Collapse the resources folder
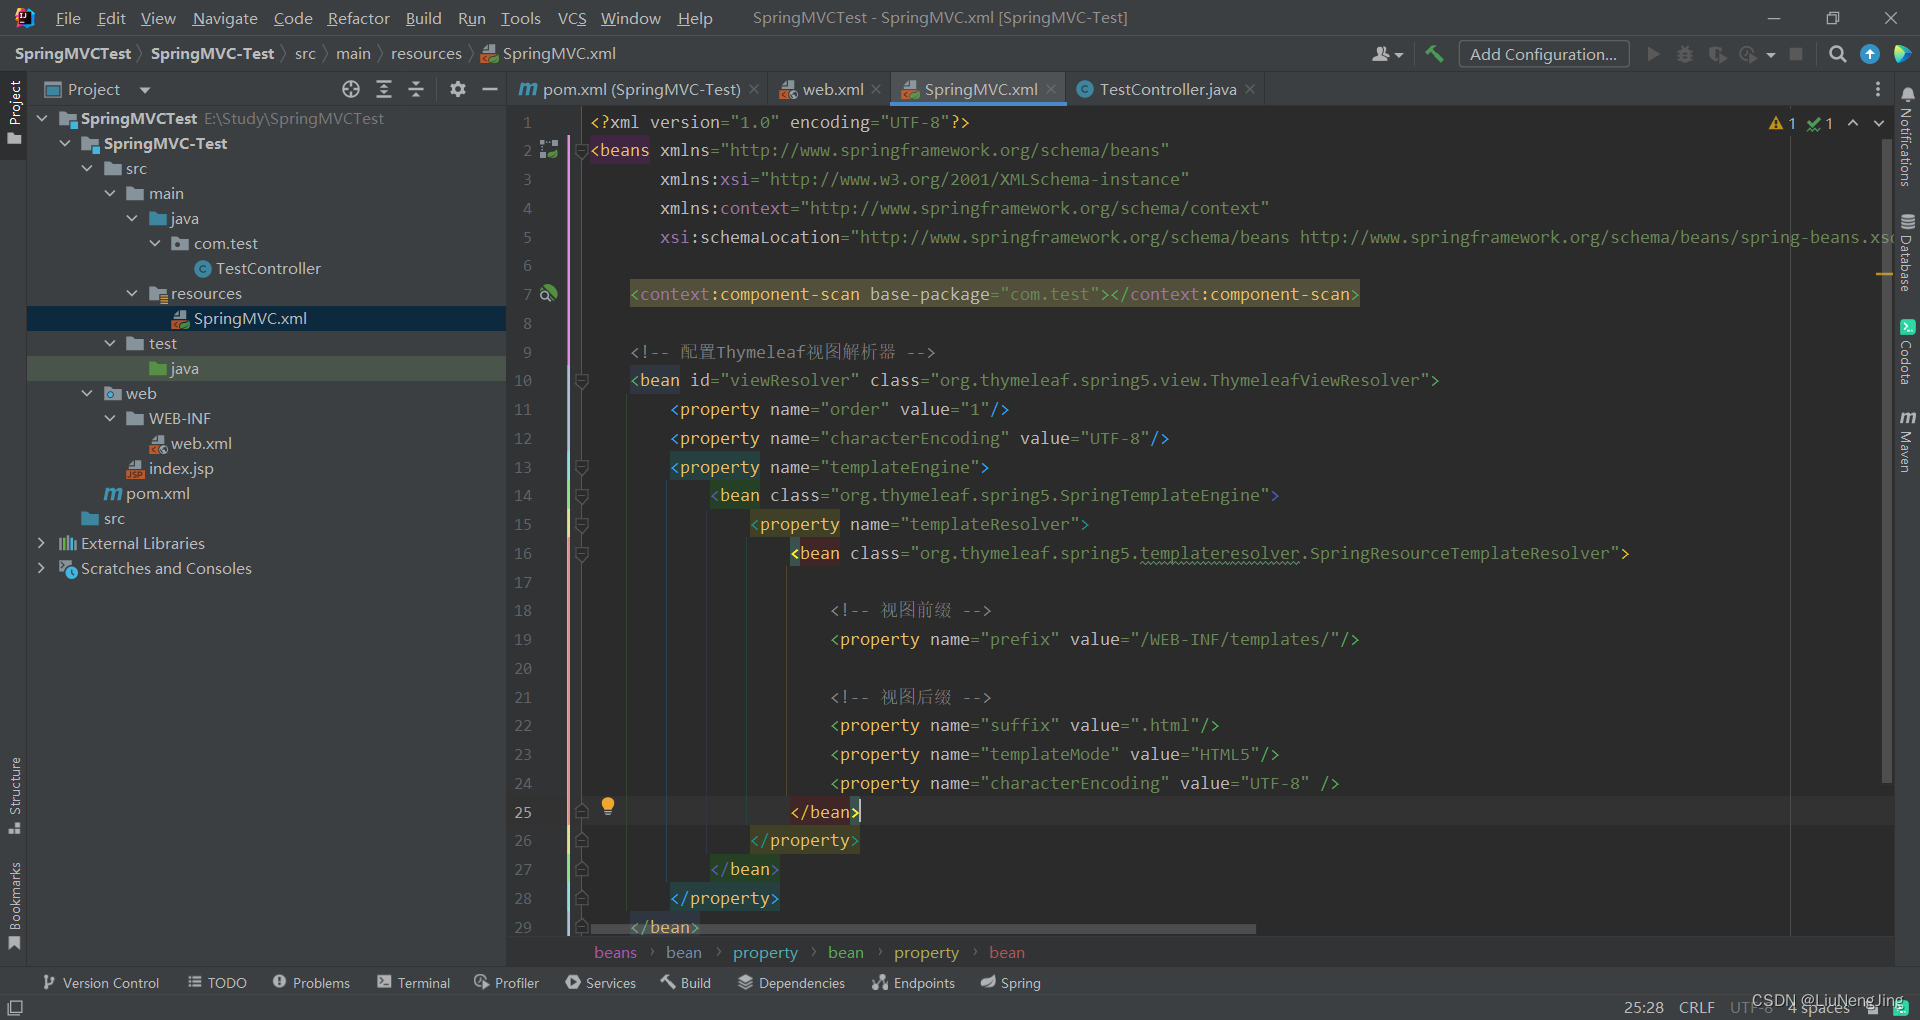This screenshot has height=1020, width=1920. pos(133,293)
